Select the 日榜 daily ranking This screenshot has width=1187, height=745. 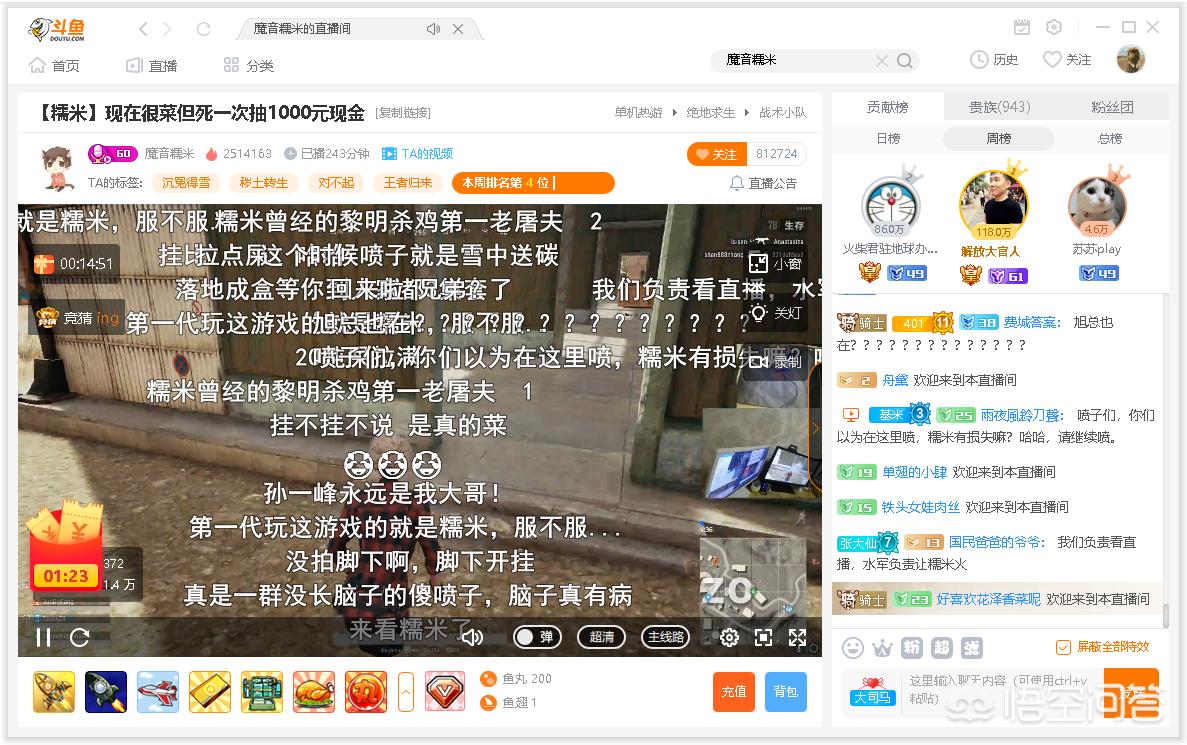click(x=888, y=139)
